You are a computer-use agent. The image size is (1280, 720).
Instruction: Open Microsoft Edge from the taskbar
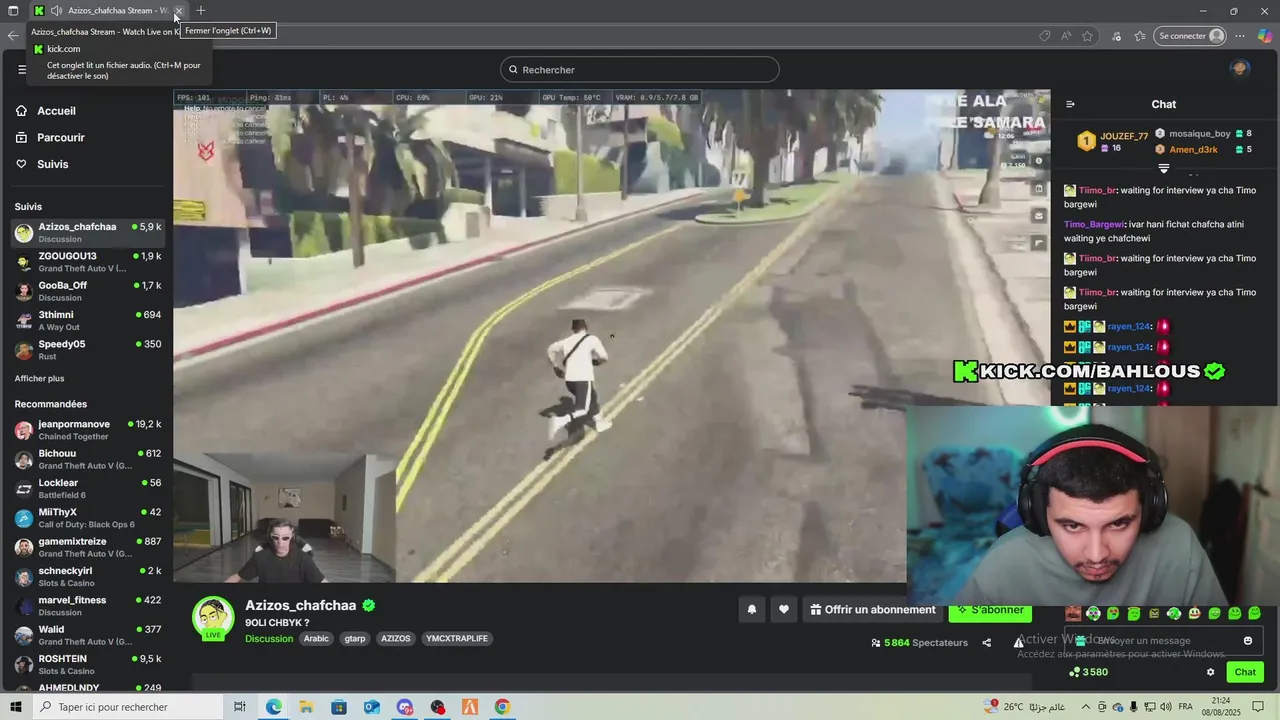273,707
